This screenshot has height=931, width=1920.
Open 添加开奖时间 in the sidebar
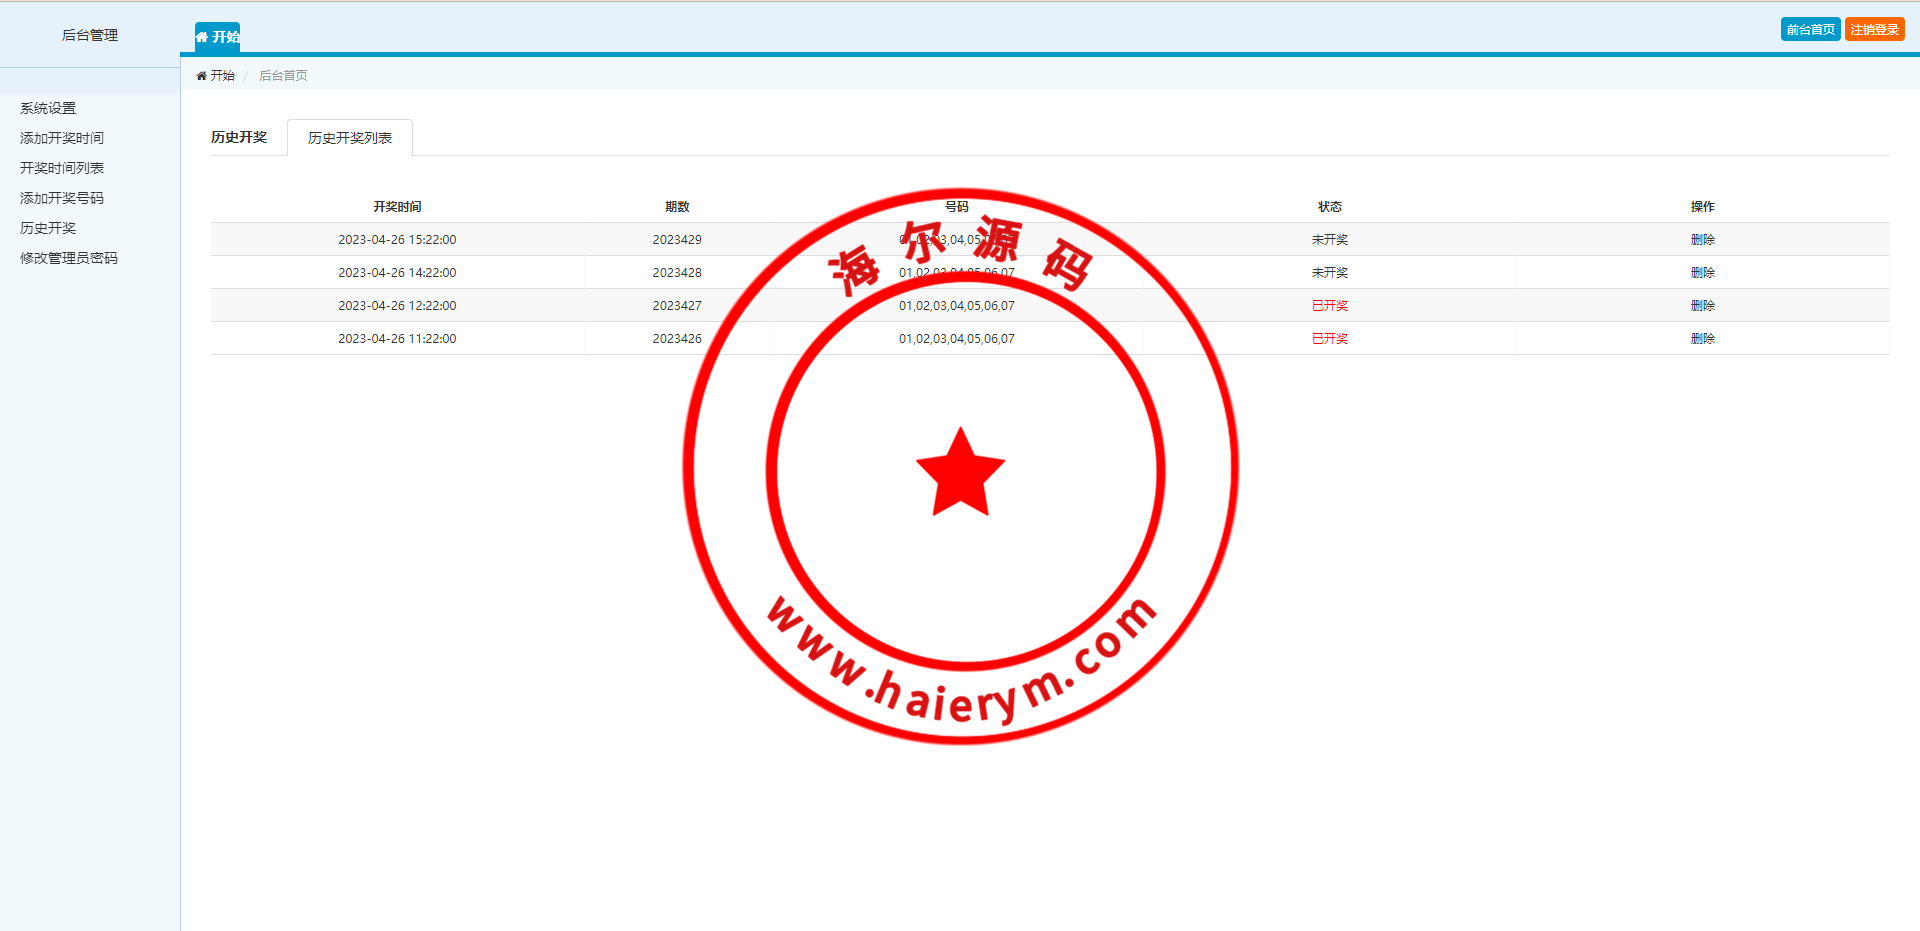click(62, 138)
